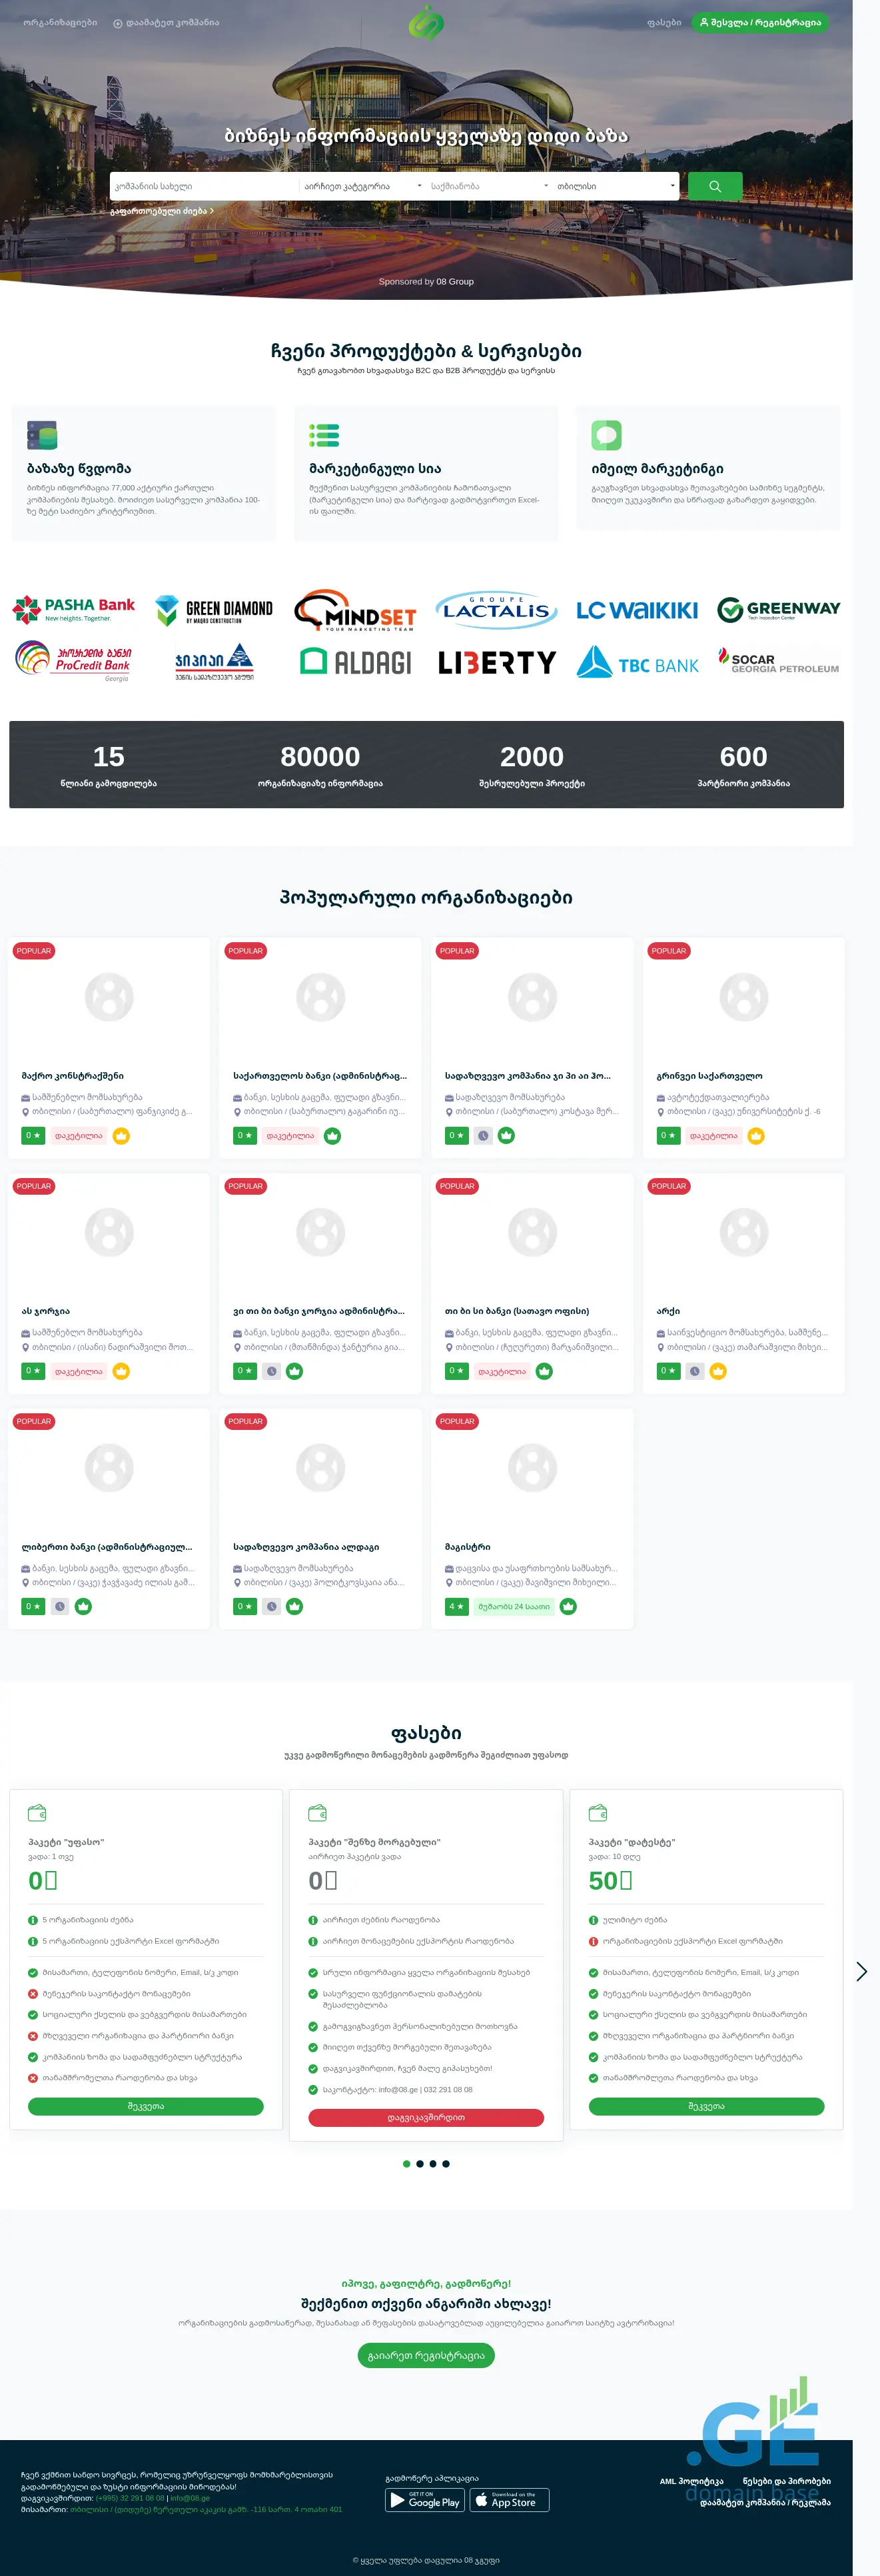Click the Liberty bank logo

[x=496, y=662]
